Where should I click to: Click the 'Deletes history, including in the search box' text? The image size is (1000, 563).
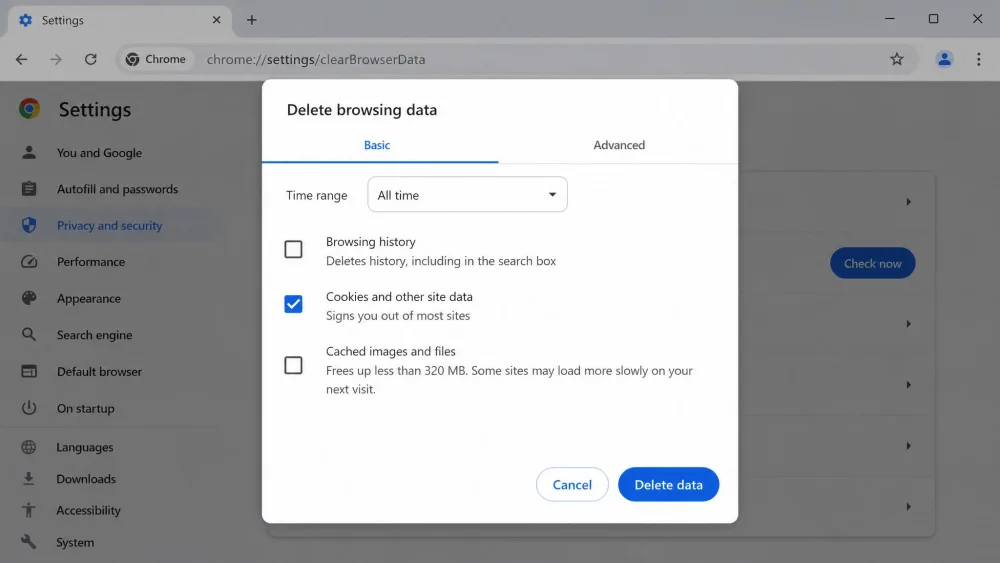[x=441, y=261]
